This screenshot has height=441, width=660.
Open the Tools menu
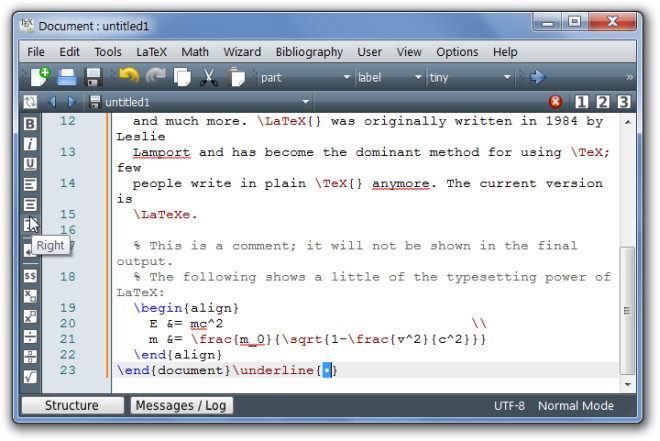point(108,52)
